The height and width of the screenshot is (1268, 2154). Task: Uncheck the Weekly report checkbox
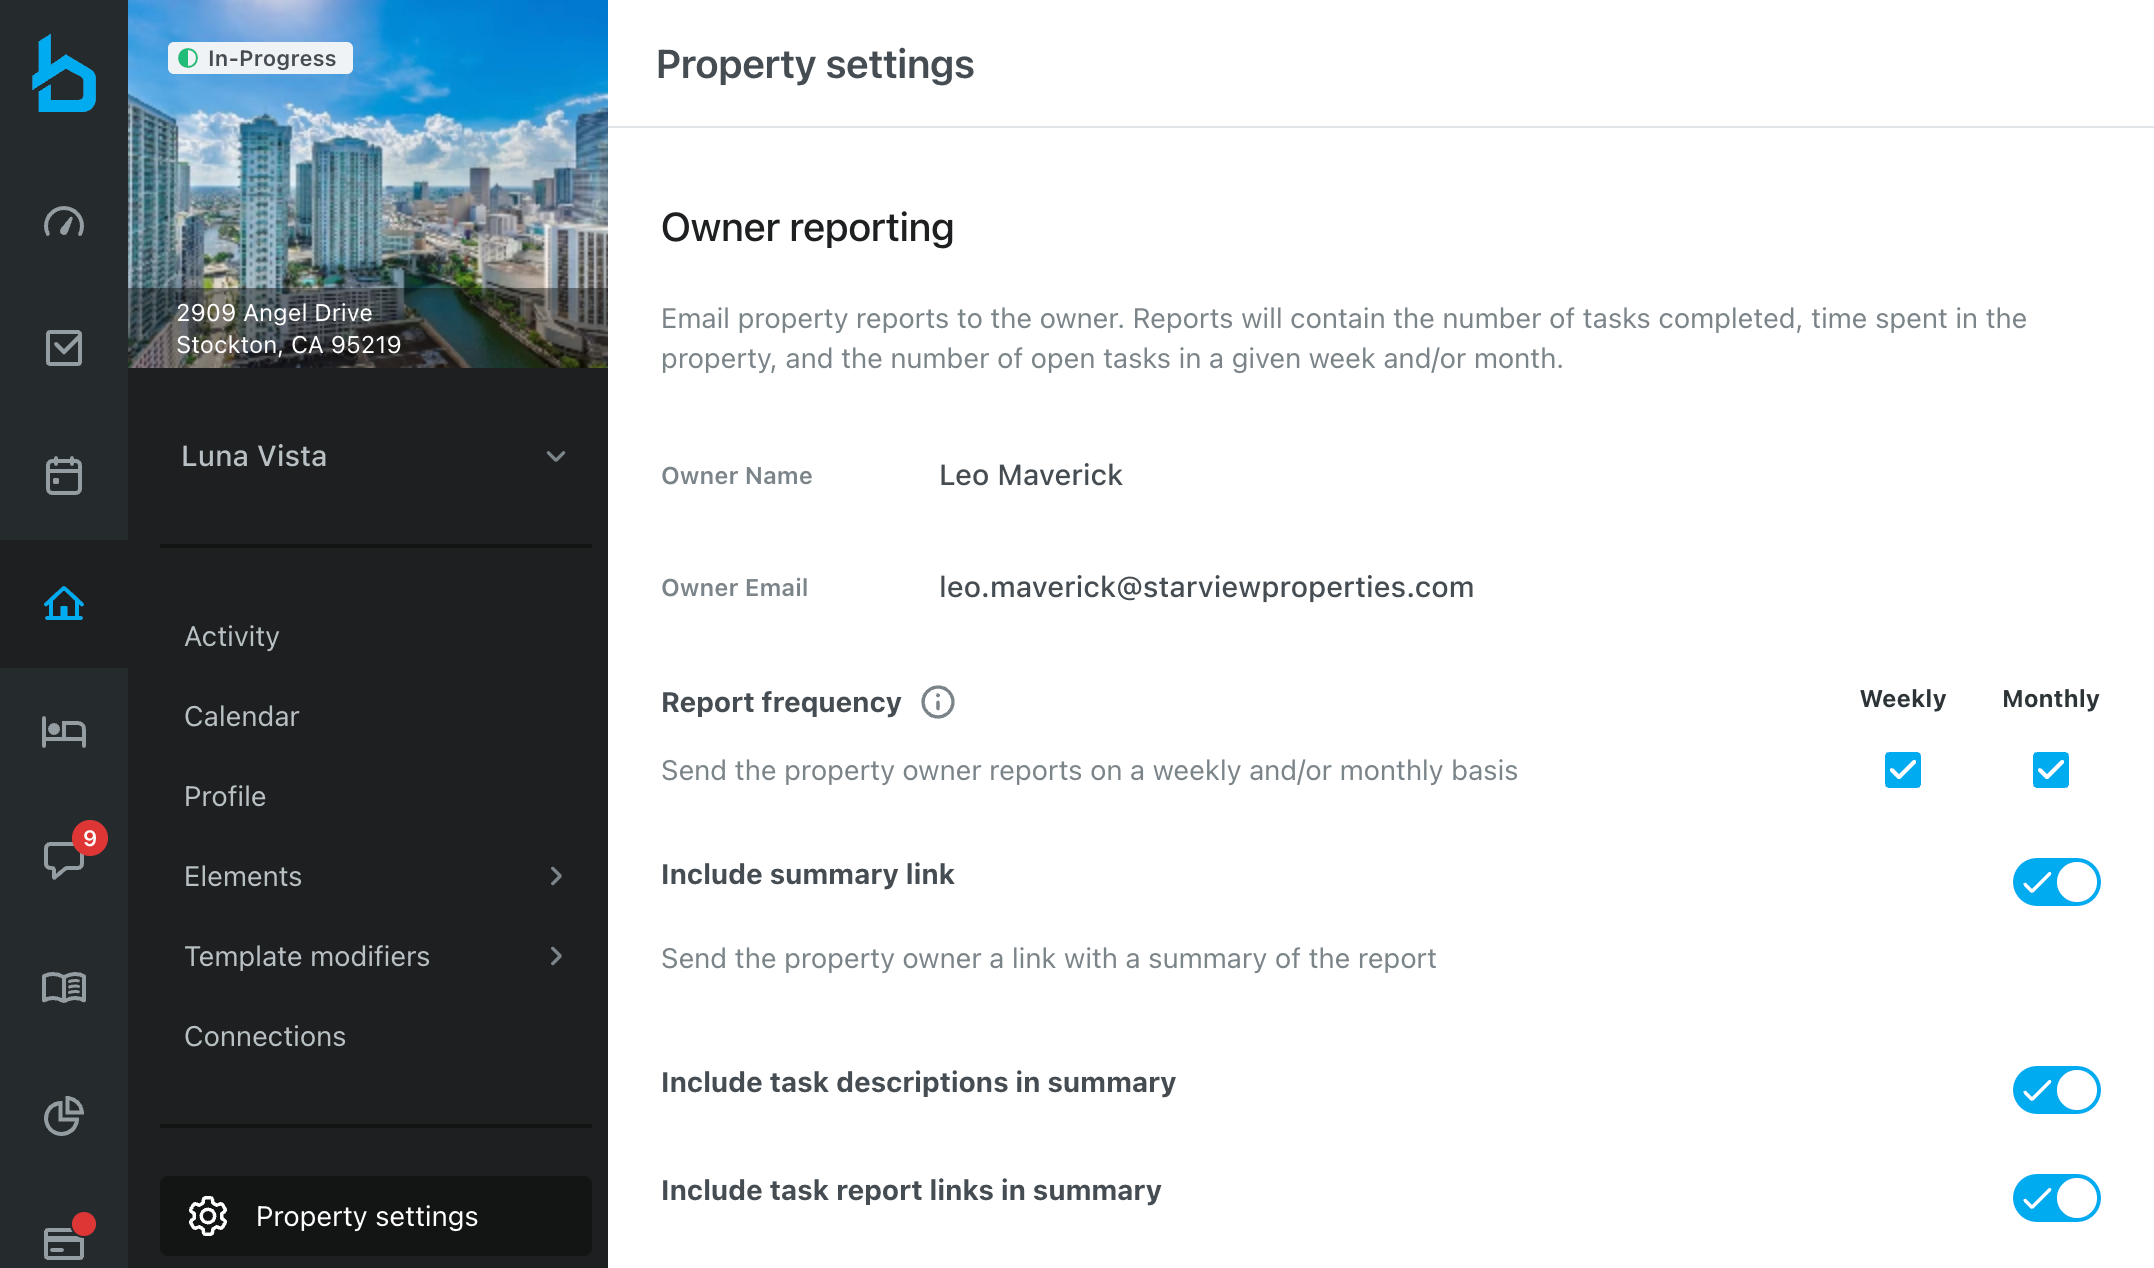coord(1902,770)
